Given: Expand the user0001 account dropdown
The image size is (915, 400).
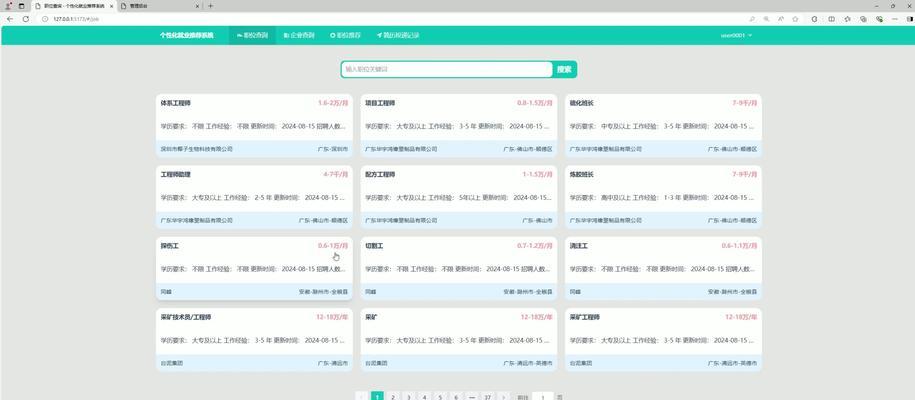Looking at the screenshot, I should (736, 35).
